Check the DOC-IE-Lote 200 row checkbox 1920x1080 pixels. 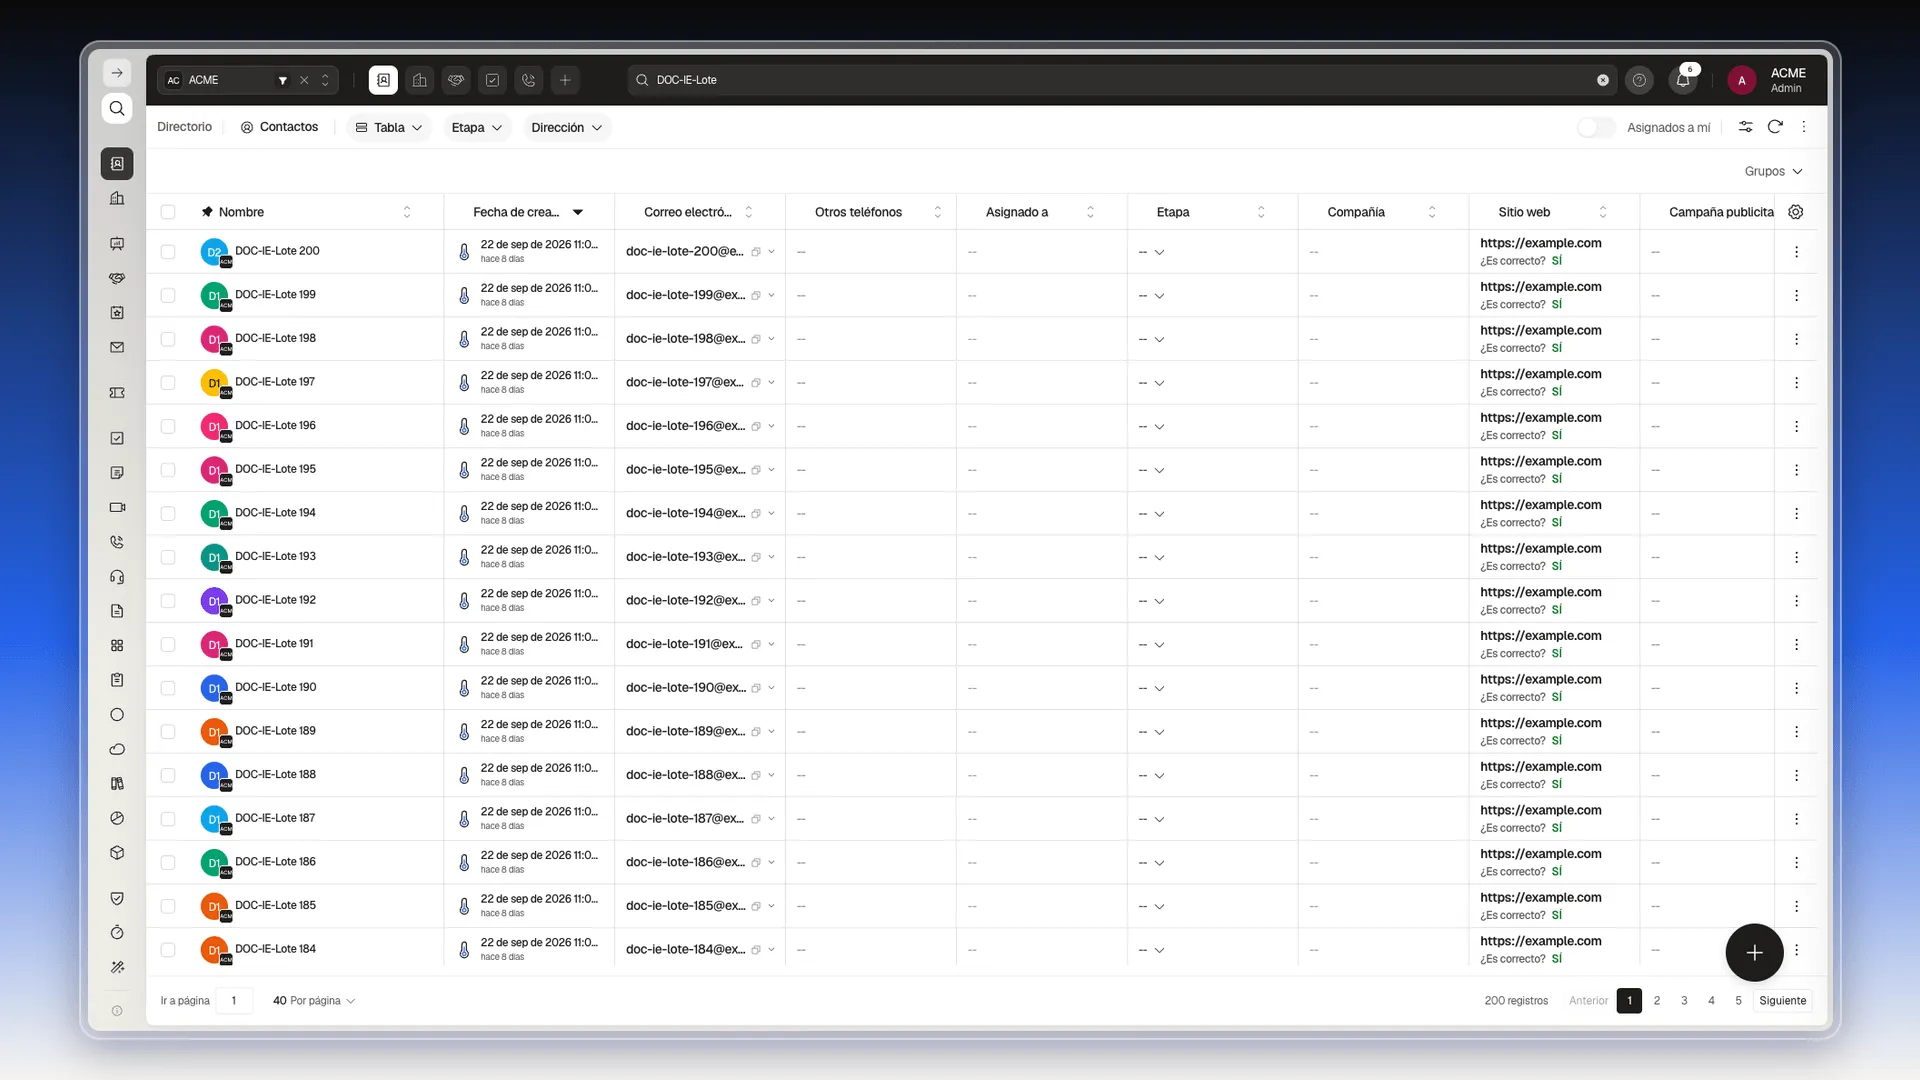pos(168,252)
